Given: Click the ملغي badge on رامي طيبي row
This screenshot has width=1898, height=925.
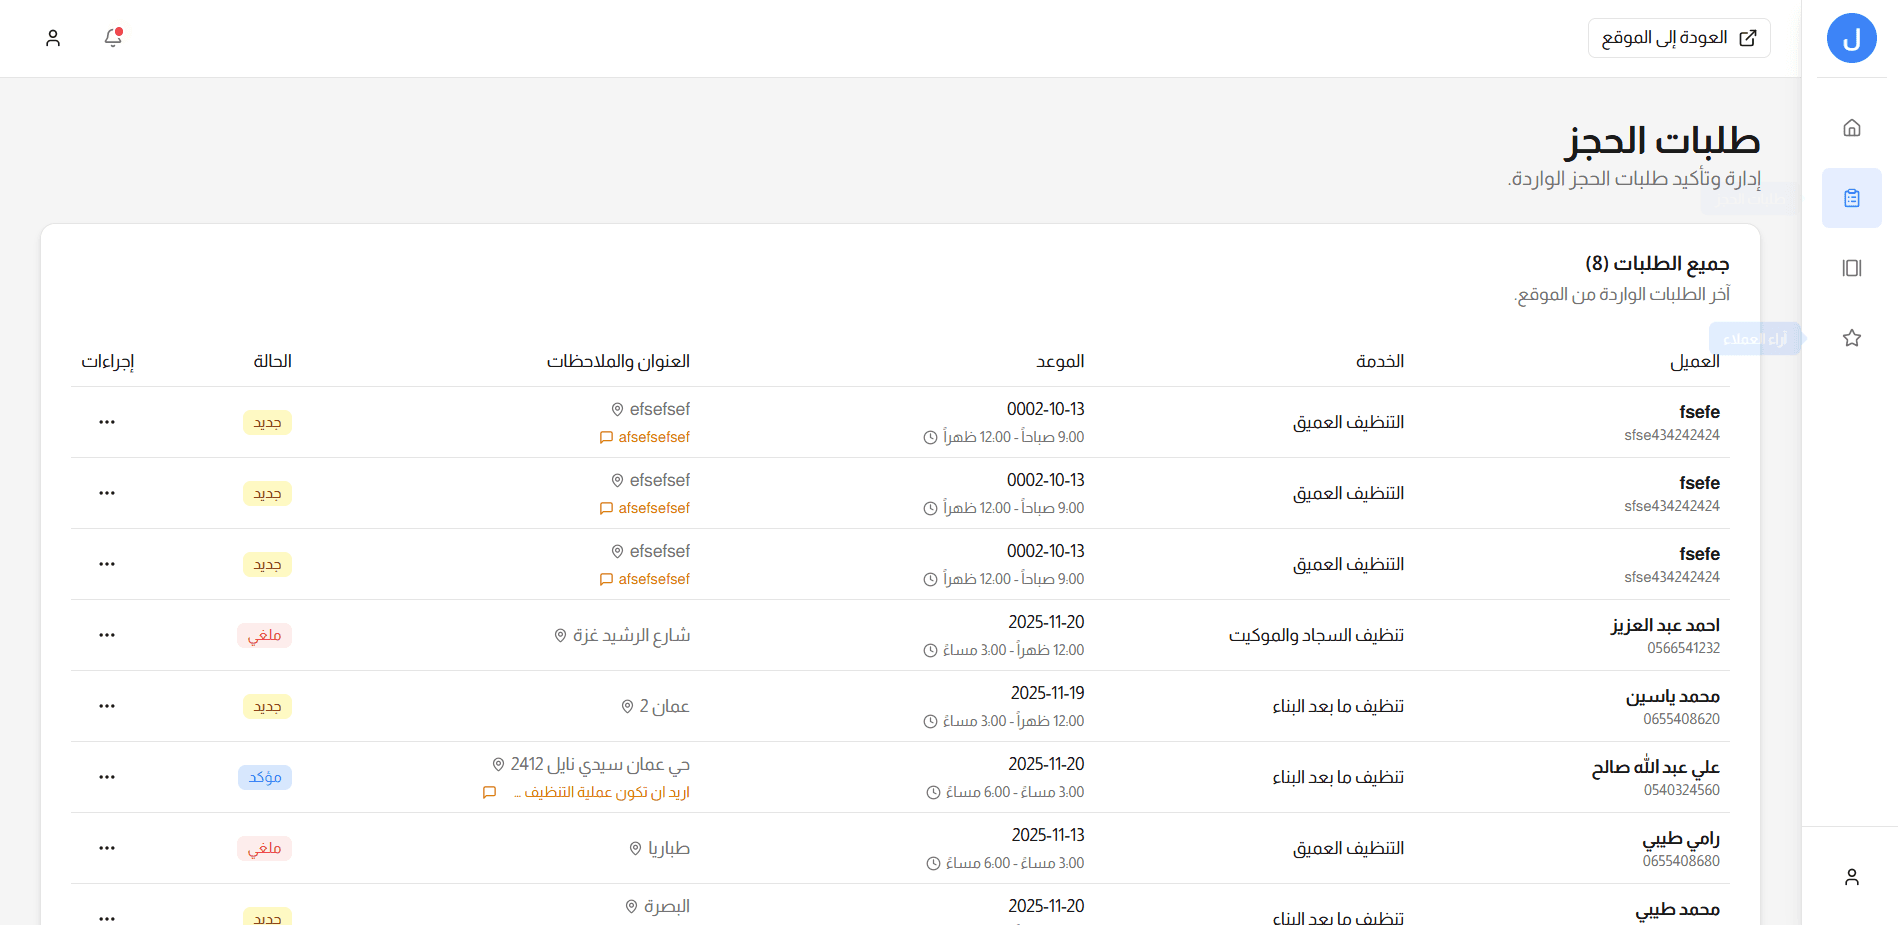Looking at the screenshot, I should point(264,848).
